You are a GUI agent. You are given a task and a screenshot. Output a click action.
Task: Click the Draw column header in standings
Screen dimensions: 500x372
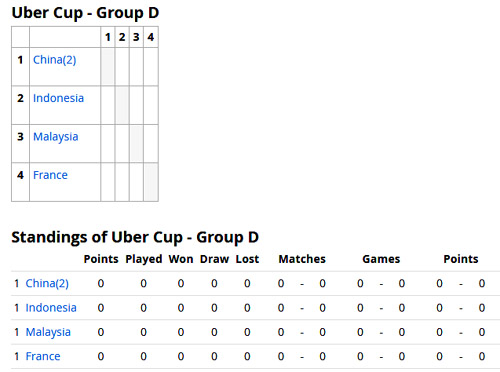point(214,259)
